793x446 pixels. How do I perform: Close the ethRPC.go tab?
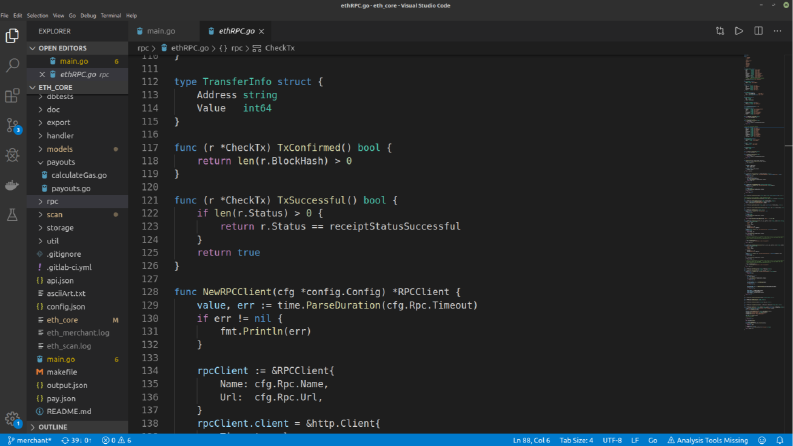tap(261, 31)
